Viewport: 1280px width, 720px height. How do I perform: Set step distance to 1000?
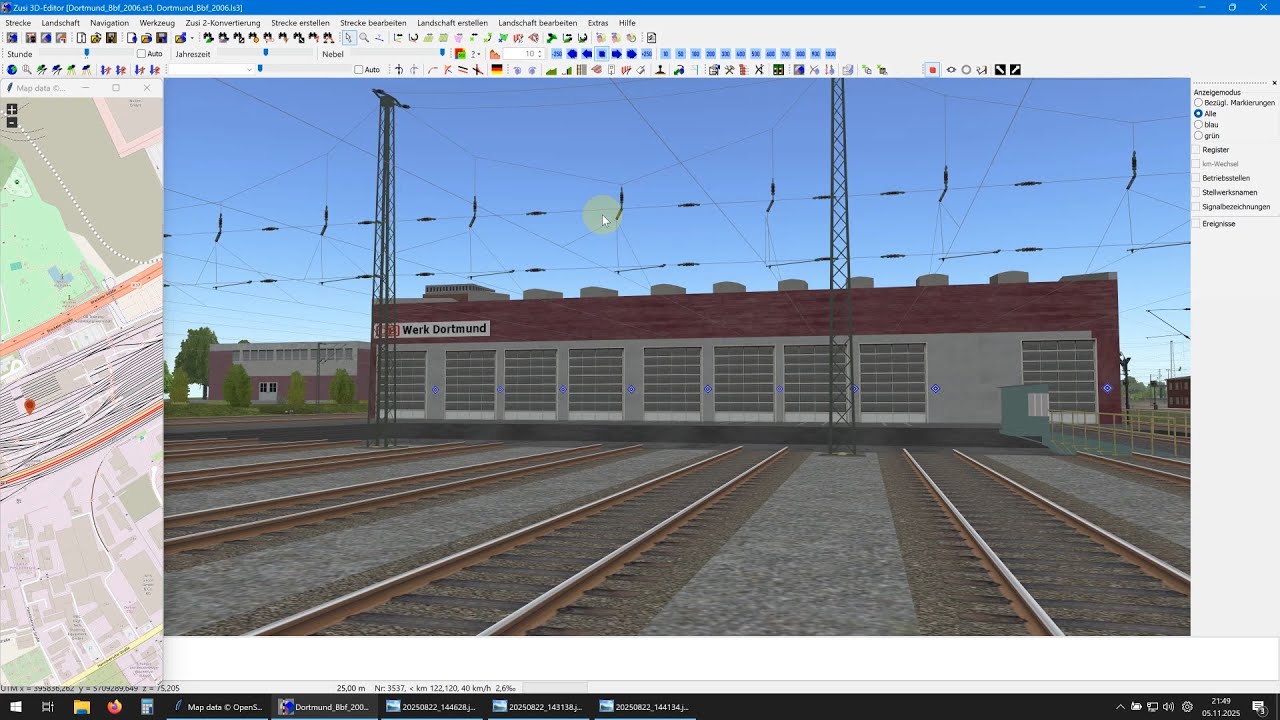(x=831, y=54)
